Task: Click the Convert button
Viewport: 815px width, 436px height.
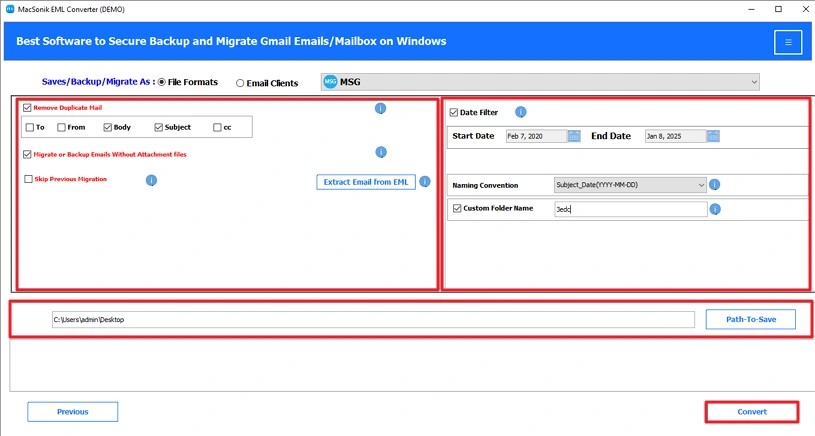Action: (752, 412)
